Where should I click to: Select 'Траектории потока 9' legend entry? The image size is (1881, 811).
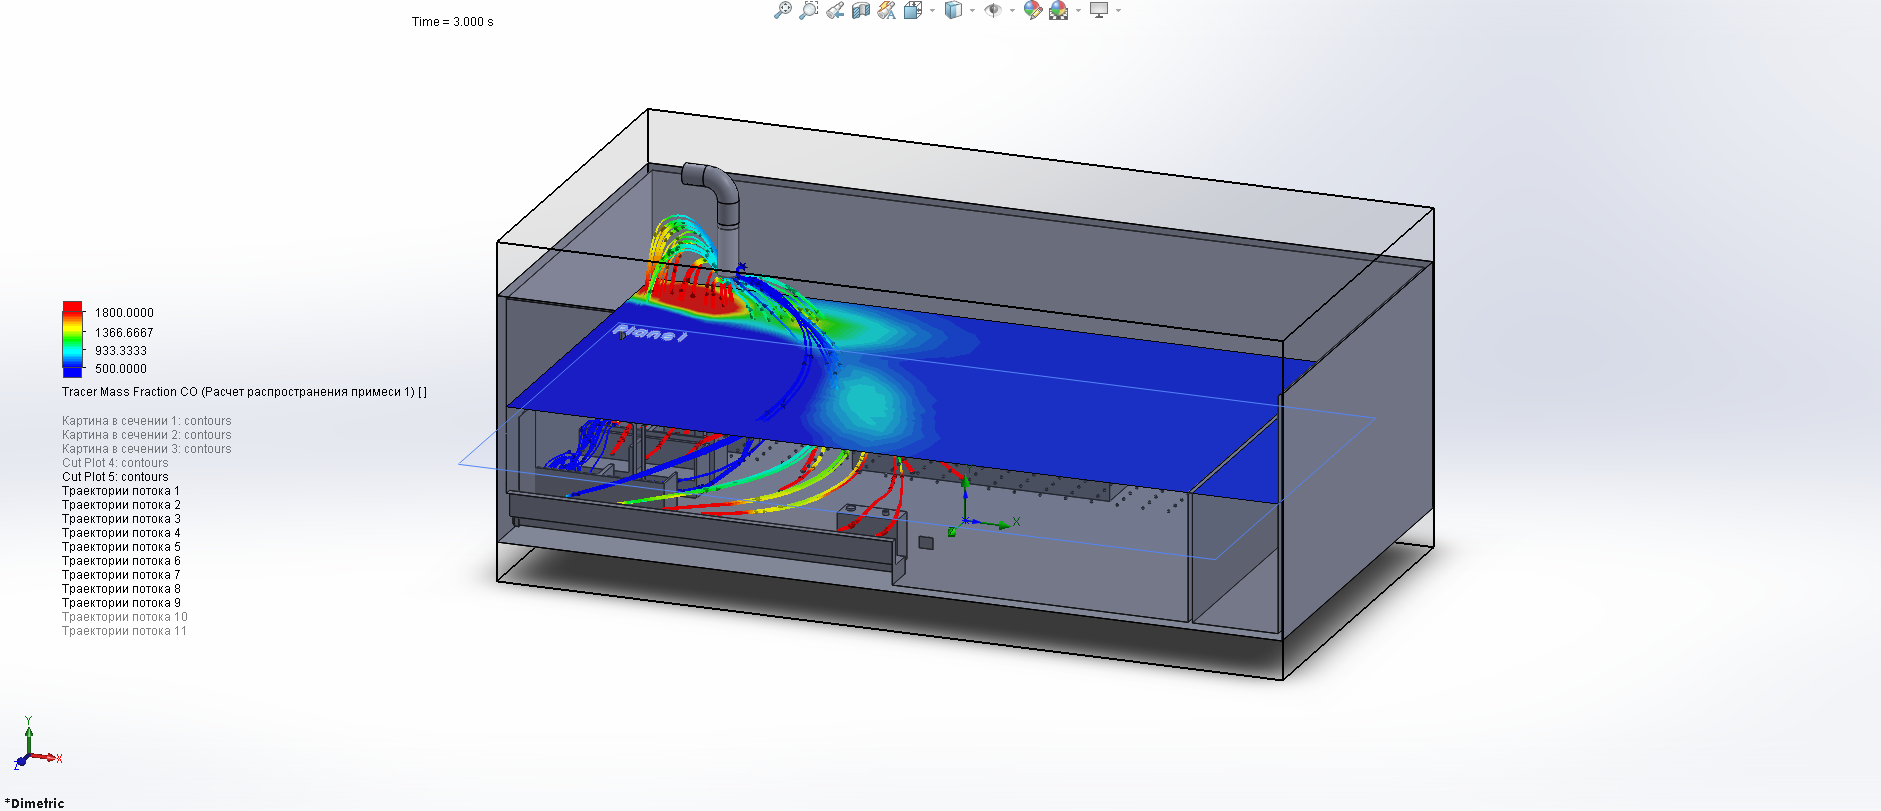coord(121,603)
